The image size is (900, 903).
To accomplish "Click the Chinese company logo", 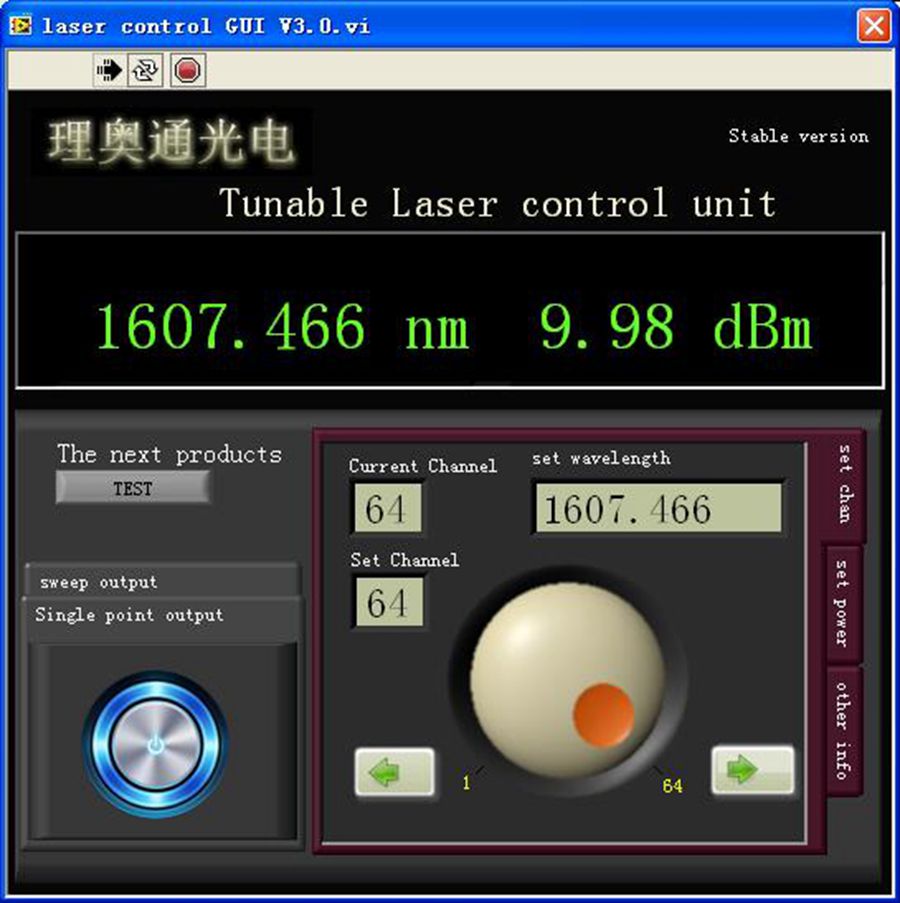I will pyautogui.click(x=171, y=141).
